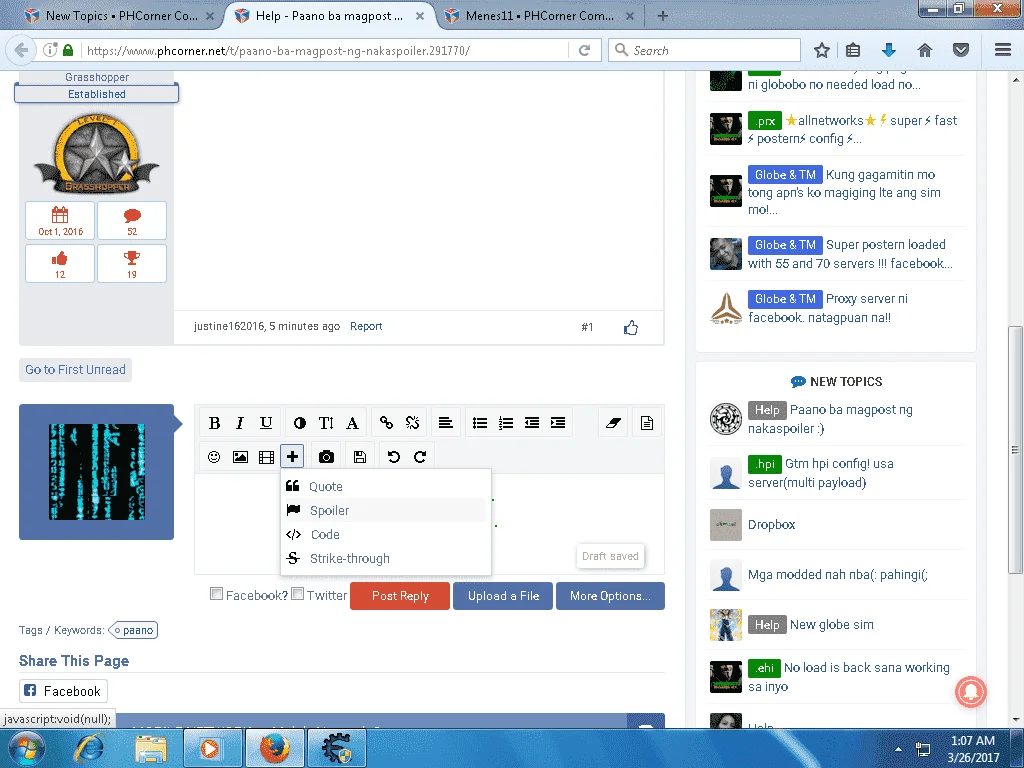The width and height of the screenshot is (1024, 768).
Task: Open the font family dropdown
Action: pos(352,423)
